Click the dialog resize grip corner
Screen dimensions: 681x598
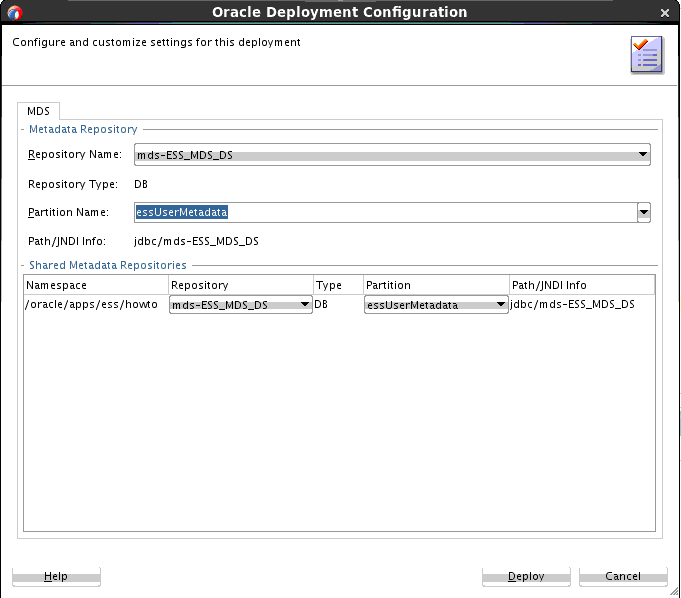click(x=674, y=591)
